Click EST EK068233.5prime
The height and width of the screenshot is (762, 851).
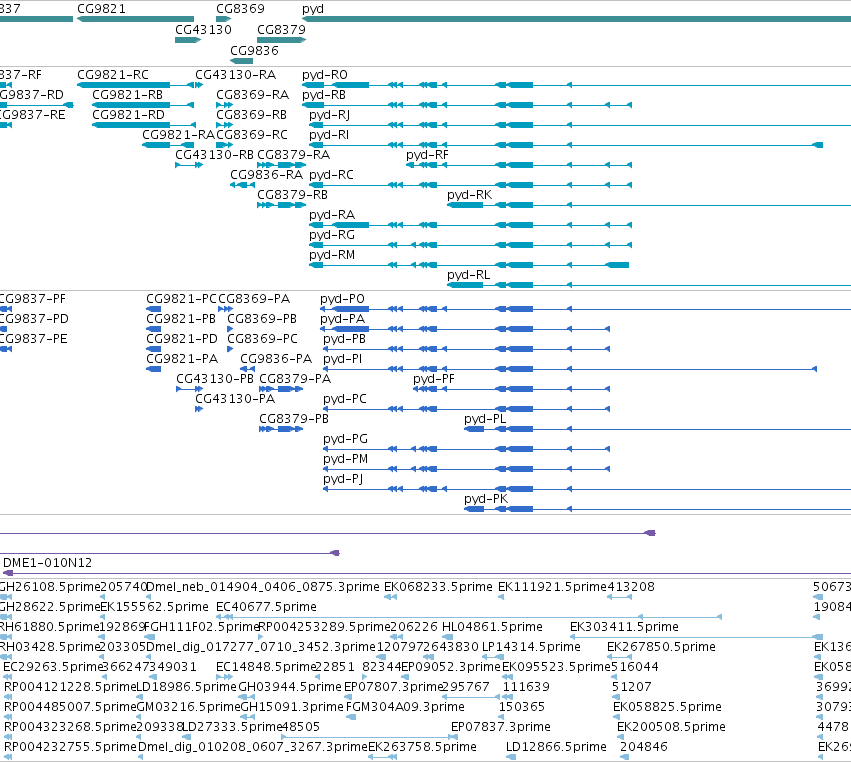point(438,587)
